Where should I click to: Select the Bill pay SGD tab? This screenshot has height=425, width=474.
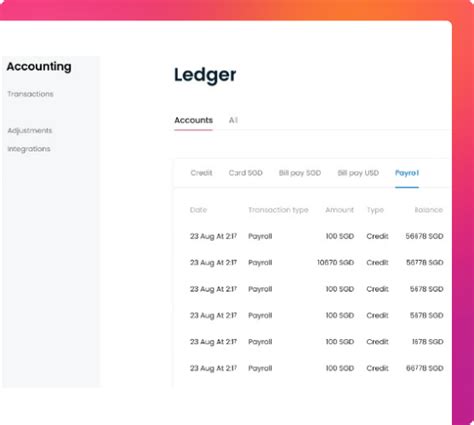click(x=300, y=173)
